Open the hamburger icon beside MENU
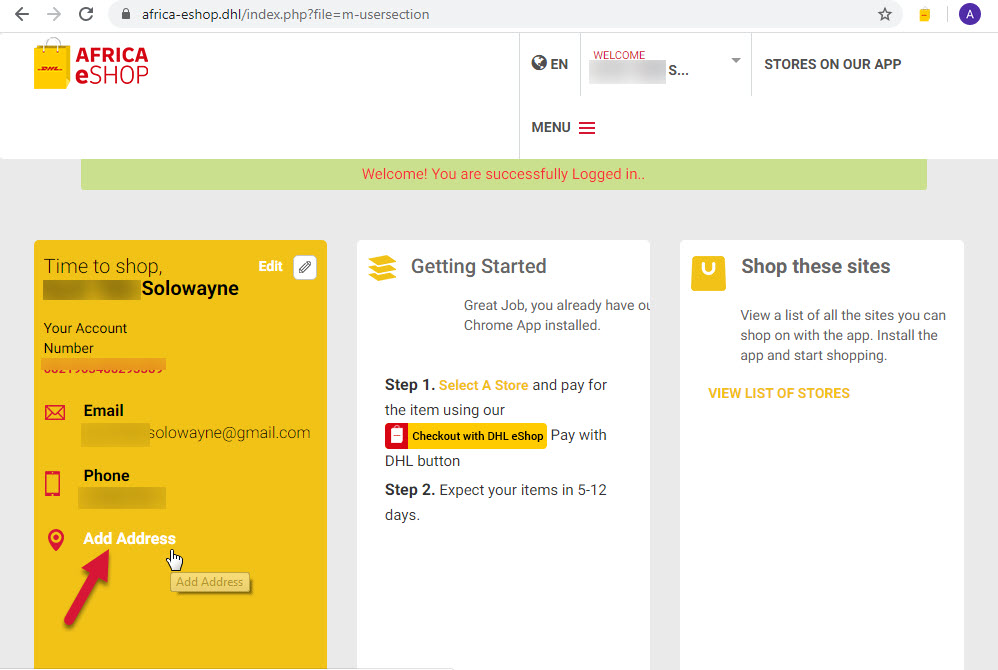This screenshot has width=998, height=670. pos(588,127)
